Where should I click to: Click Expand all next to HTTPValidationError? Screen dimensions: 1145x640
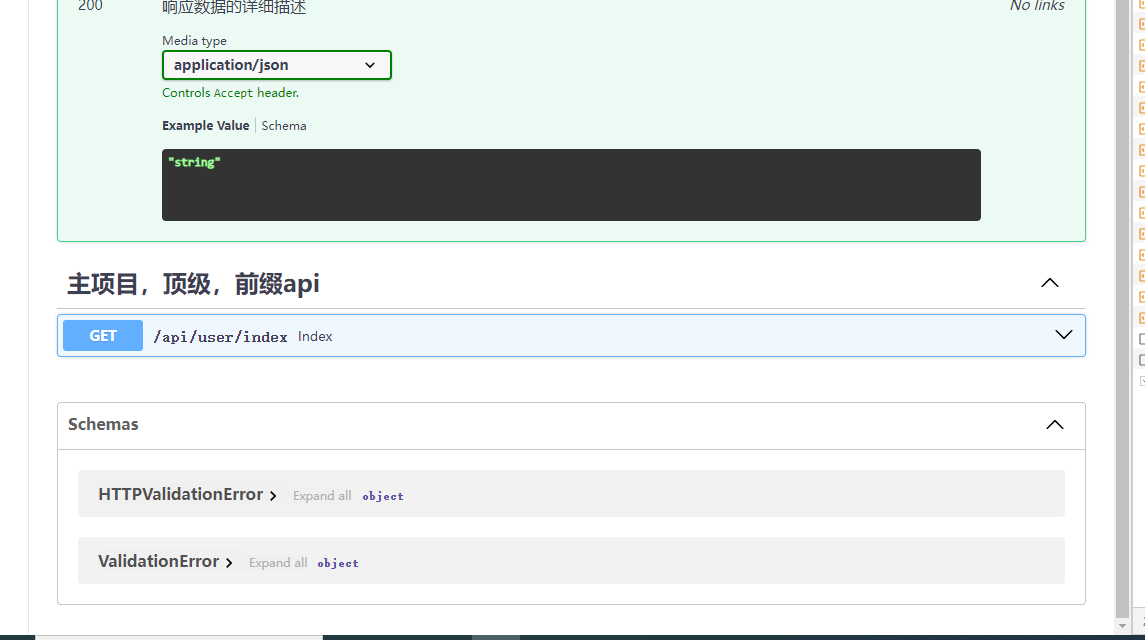point(322,496)
